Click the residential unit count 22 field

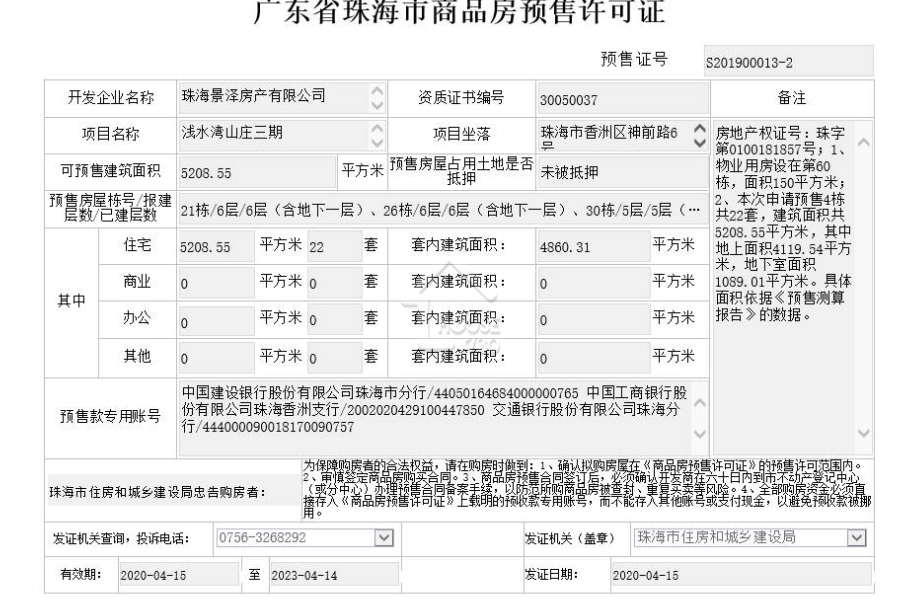point(334,246)
